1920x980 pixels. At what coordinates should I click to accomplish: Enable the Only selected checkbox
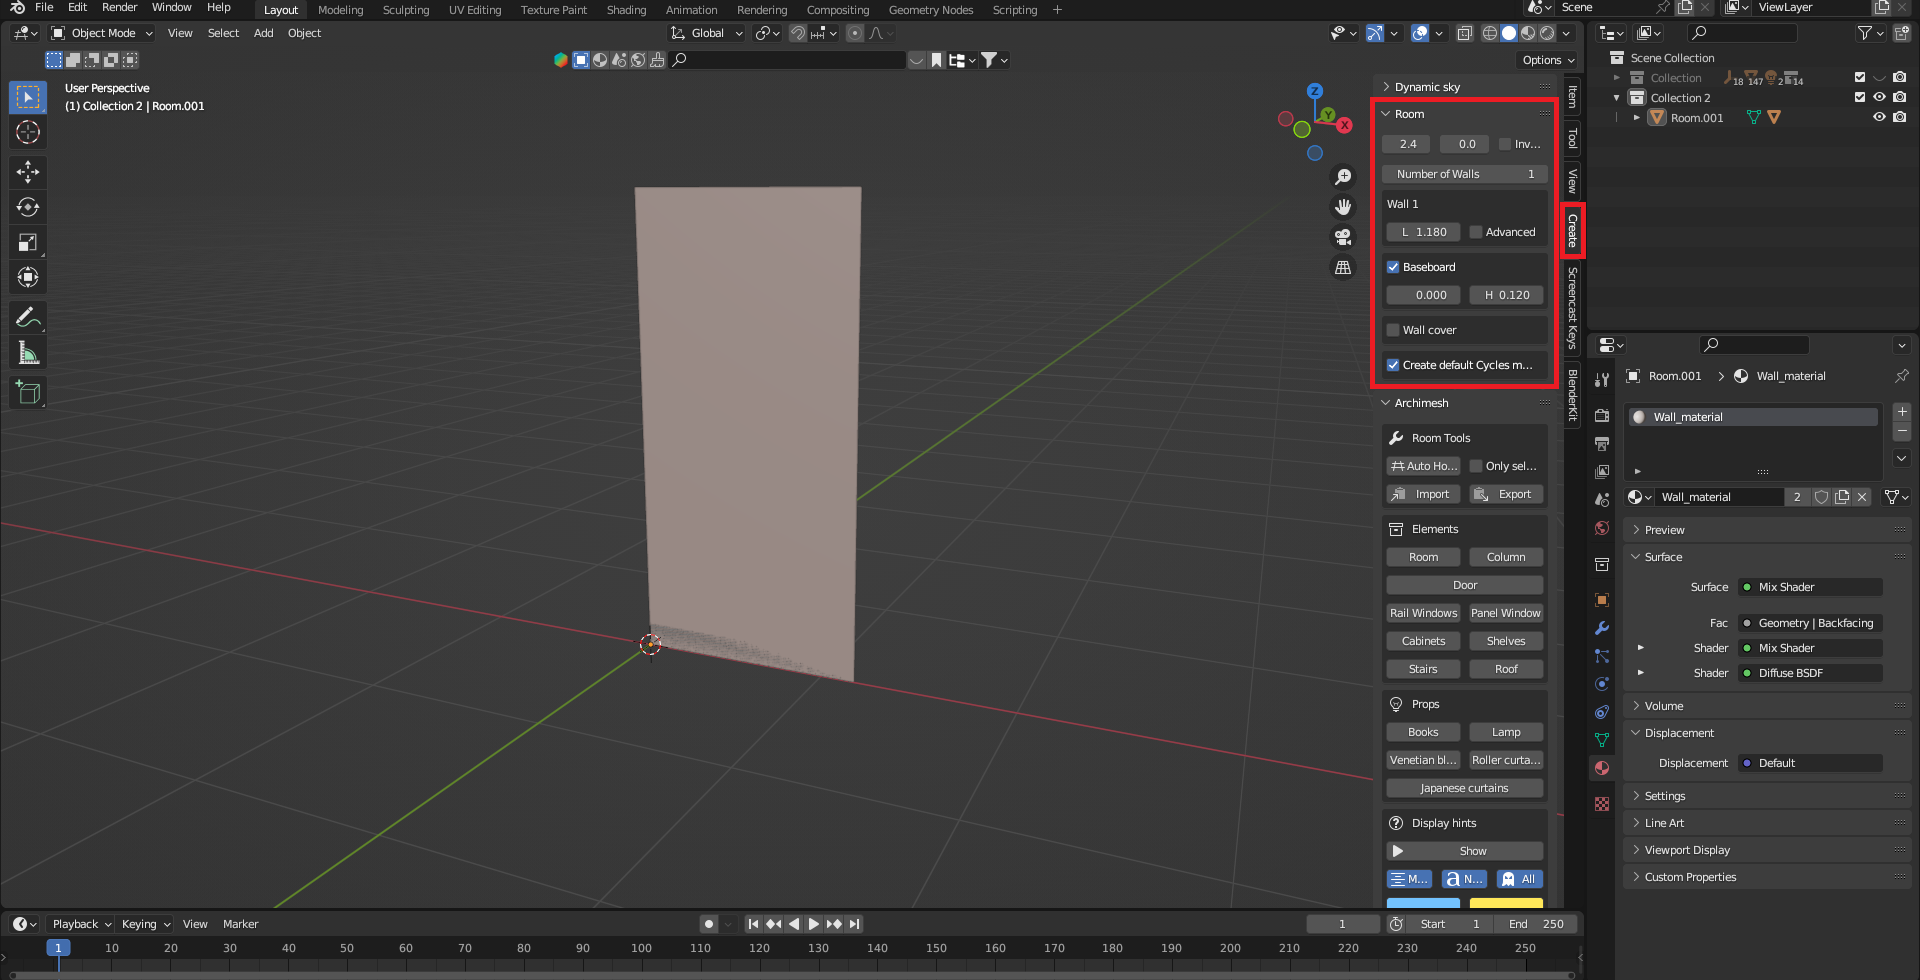point(1476,466)
